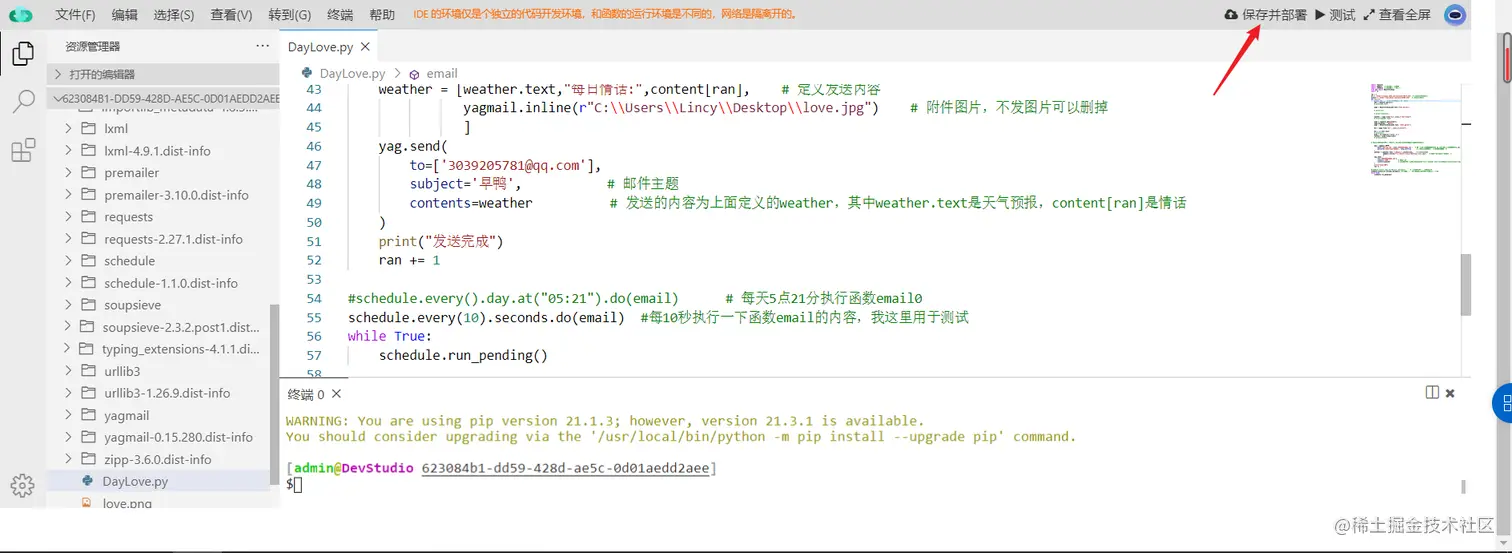
Task: Click the workspace ID 623084b1-dd59 in terminal
Action: tap(567, 468)
